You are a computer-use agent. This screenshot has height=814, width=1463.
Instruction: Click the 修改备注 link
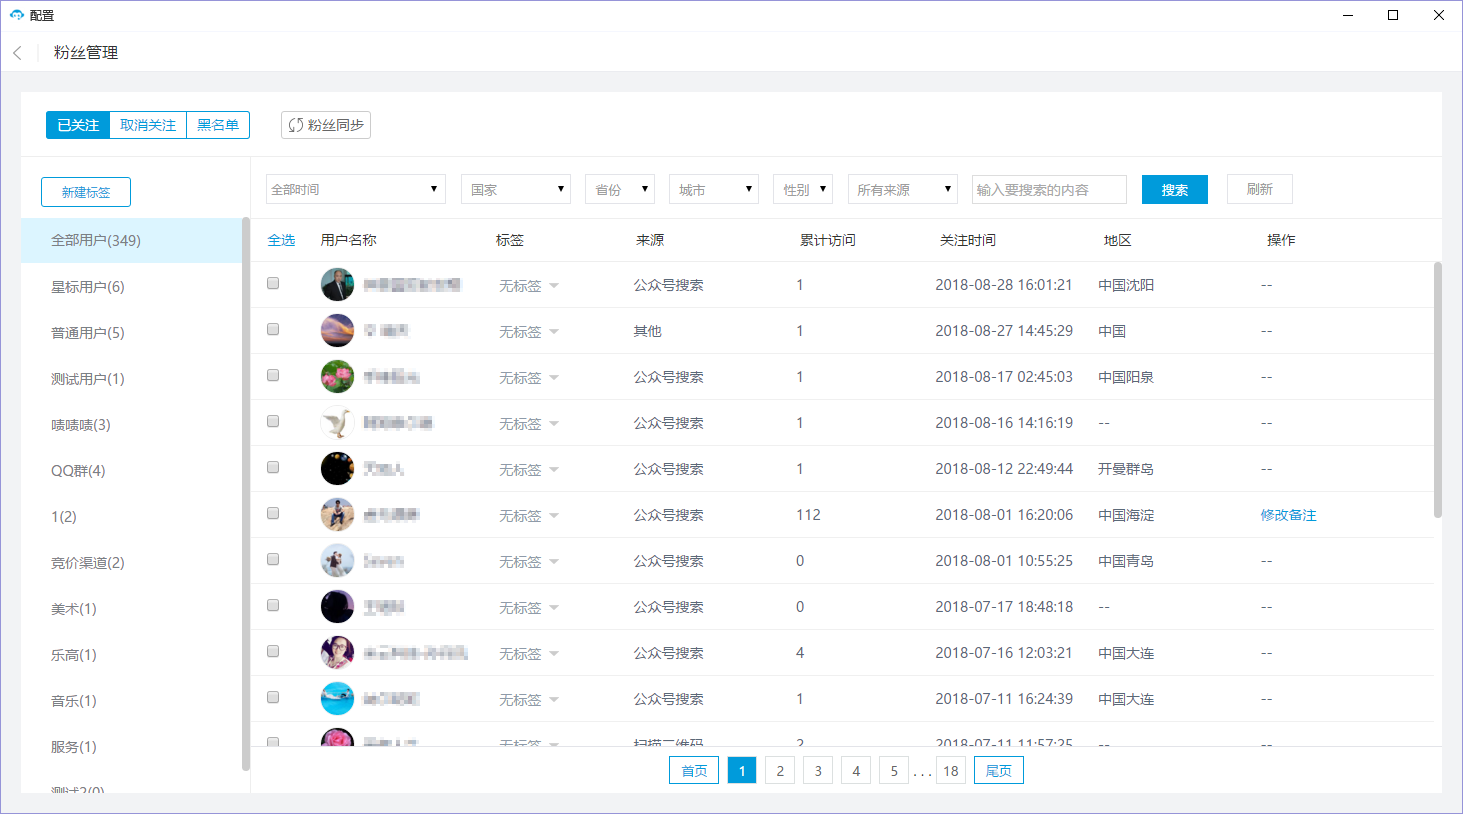coord(1288,515)
